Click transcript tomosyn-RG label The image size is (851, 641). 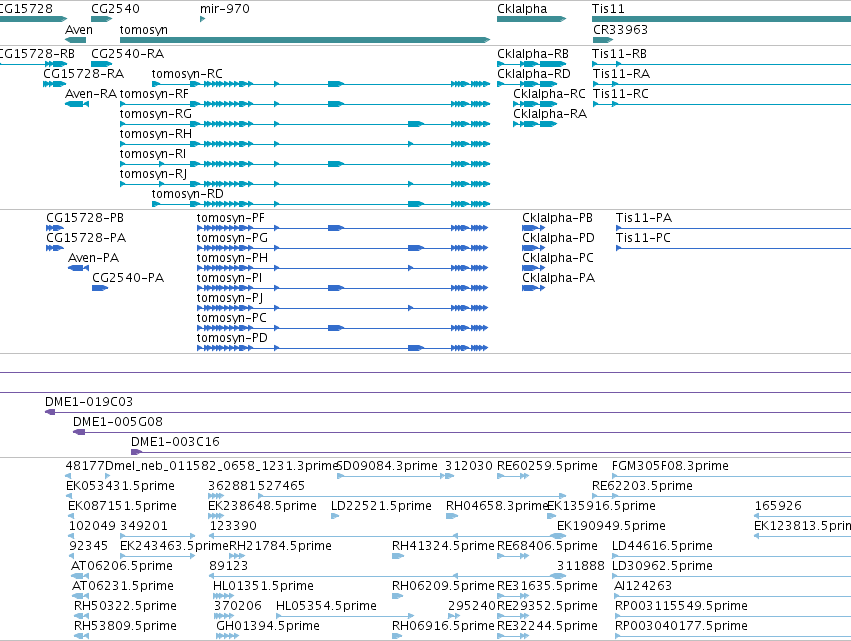click(x=156, y=114)
